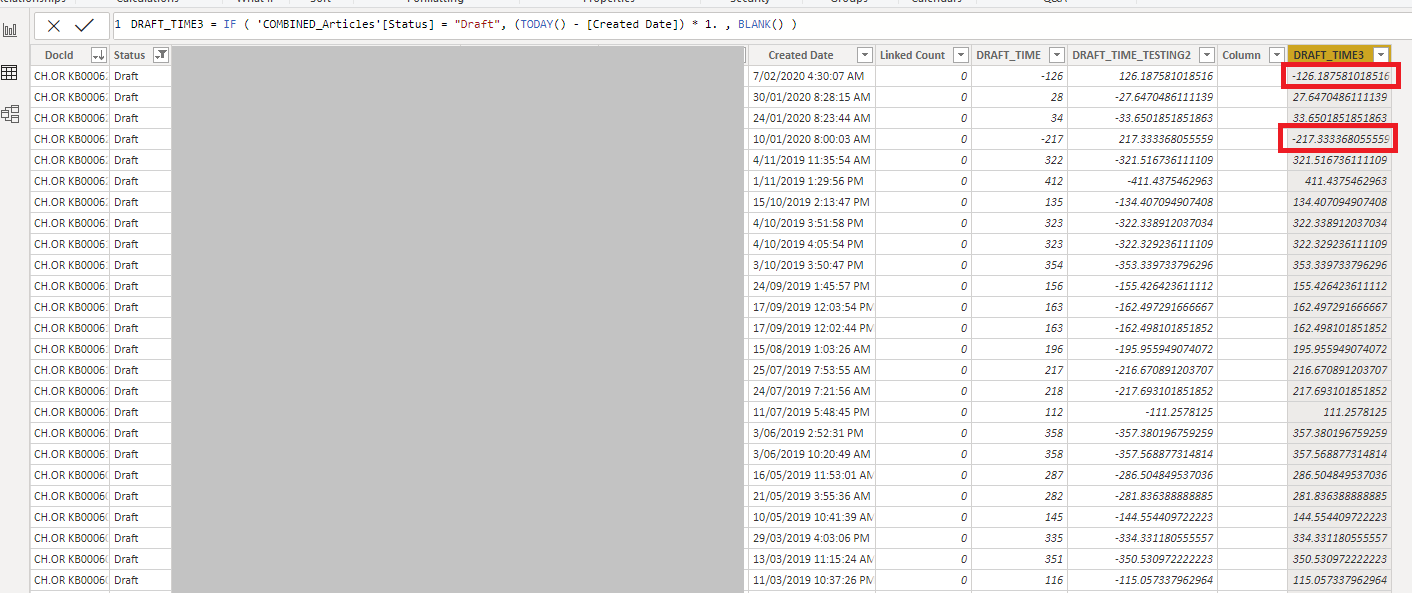
Task: Click the DRAFT_TIME_TESTING2 value 217.333368055559
Action: coord(1142,139)
